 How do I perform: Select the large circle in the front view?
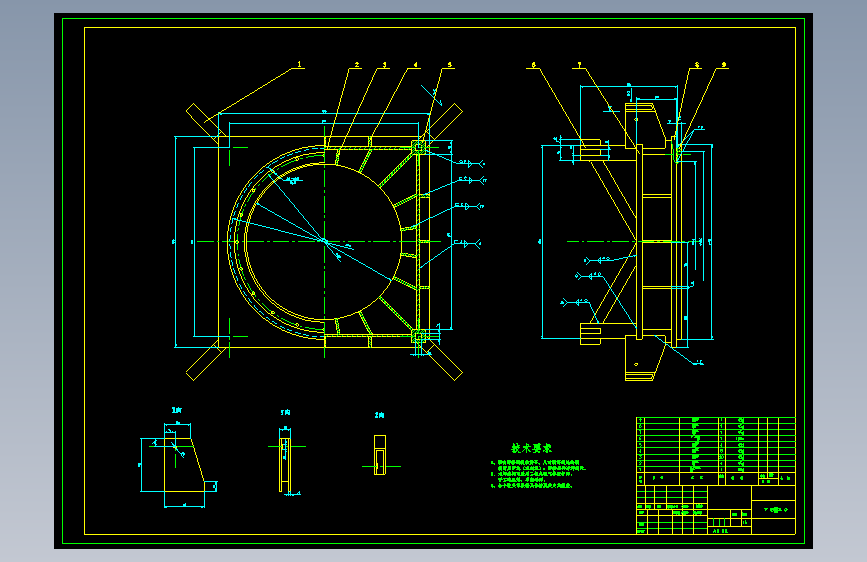click(323, 241)
